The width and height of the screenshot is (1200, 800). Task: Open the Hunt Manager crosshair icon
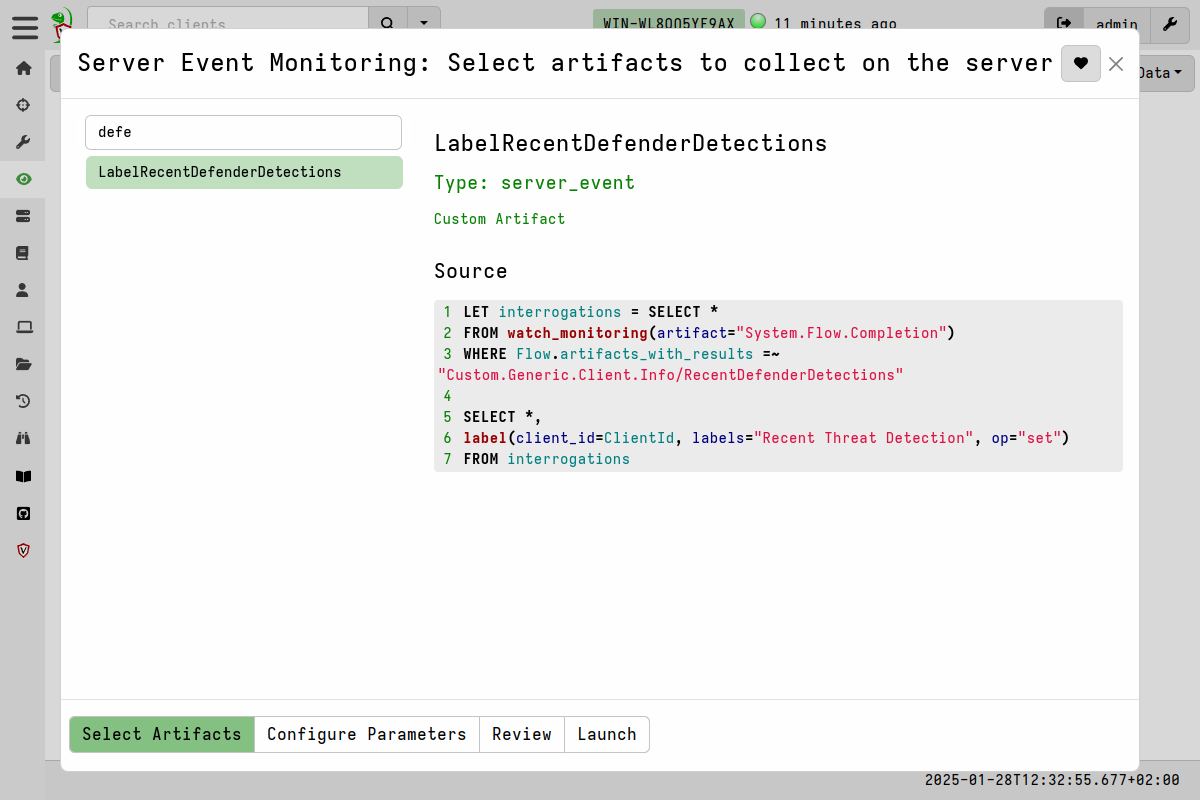[x=22, y=104]
